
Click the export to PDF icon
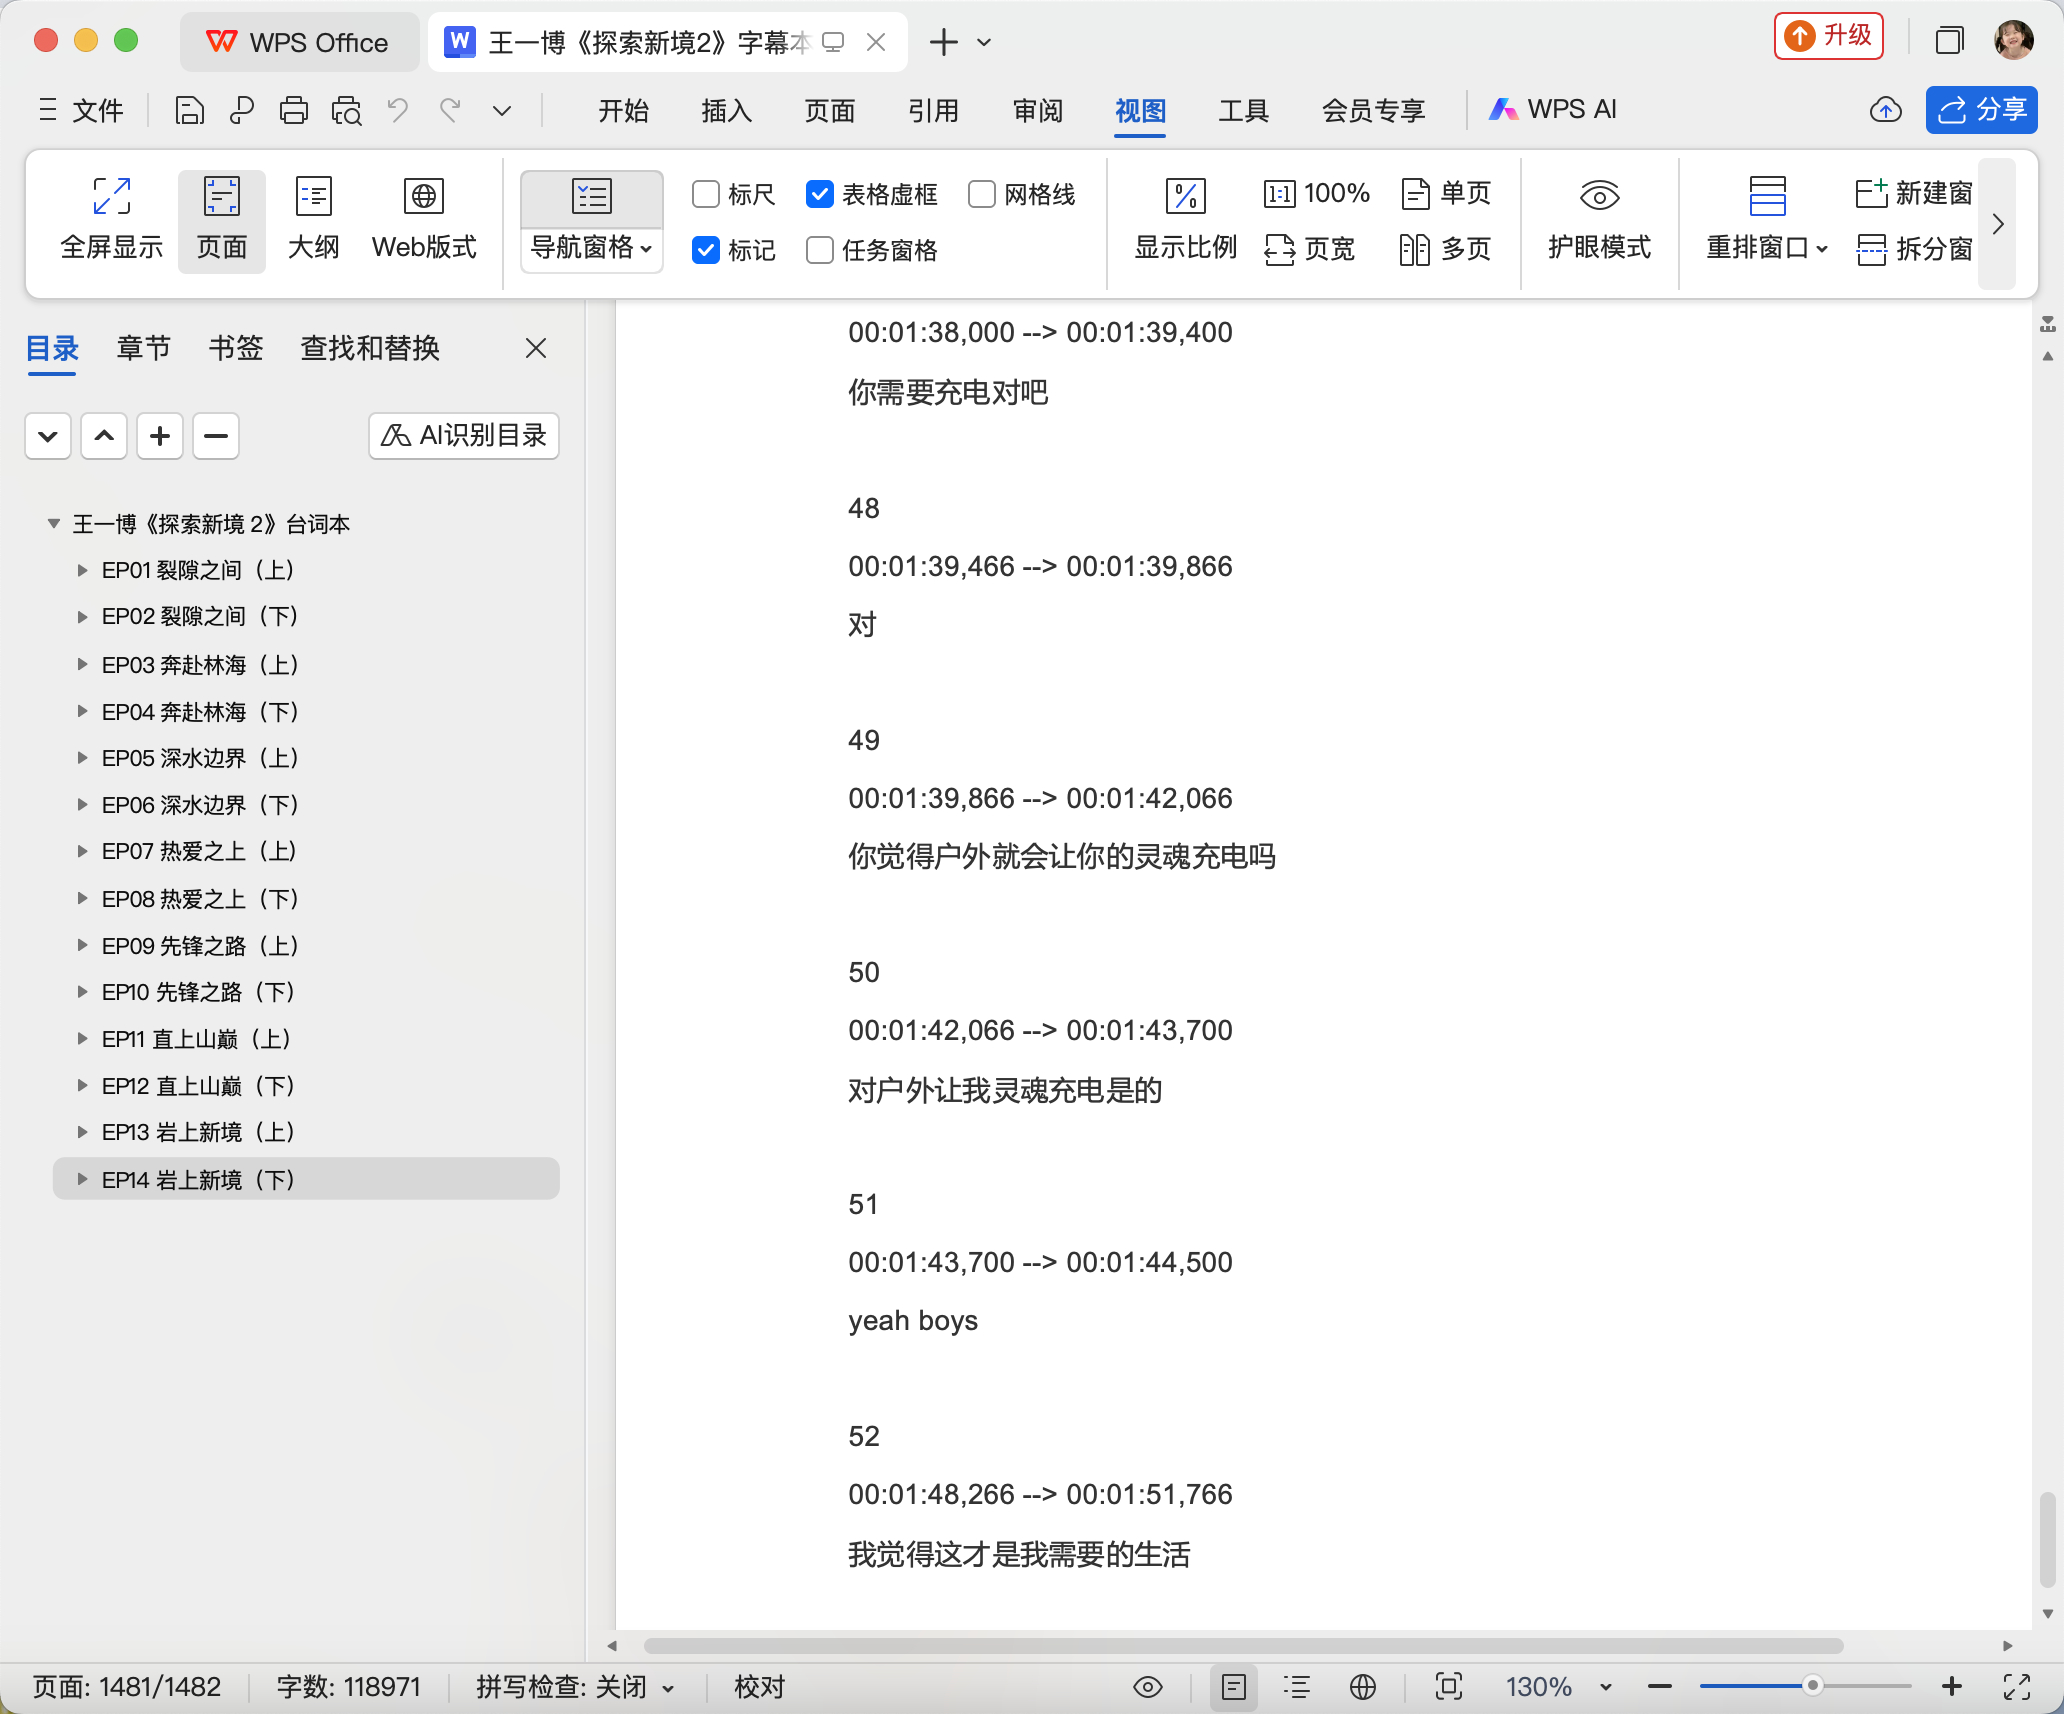(x=241, y=110)
